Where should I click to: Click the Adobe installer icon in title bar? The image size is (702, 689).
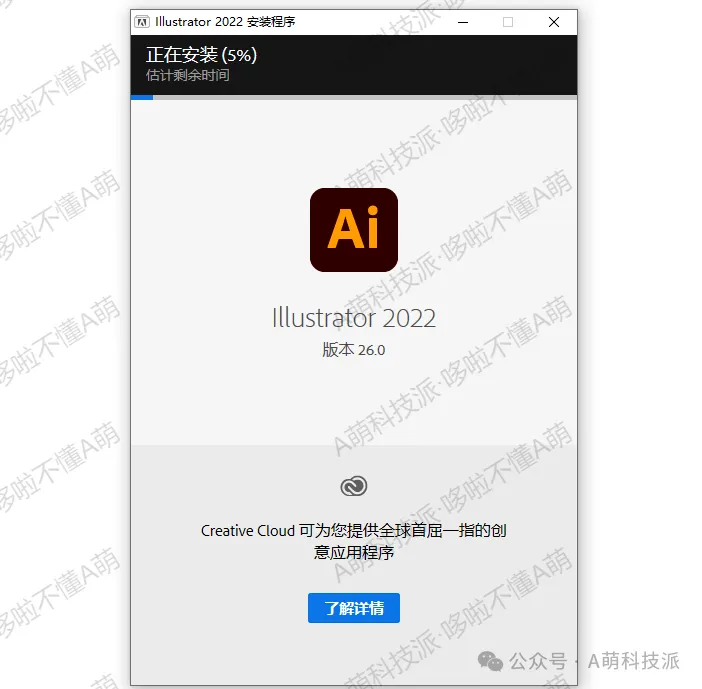click(x=142, y=22)
